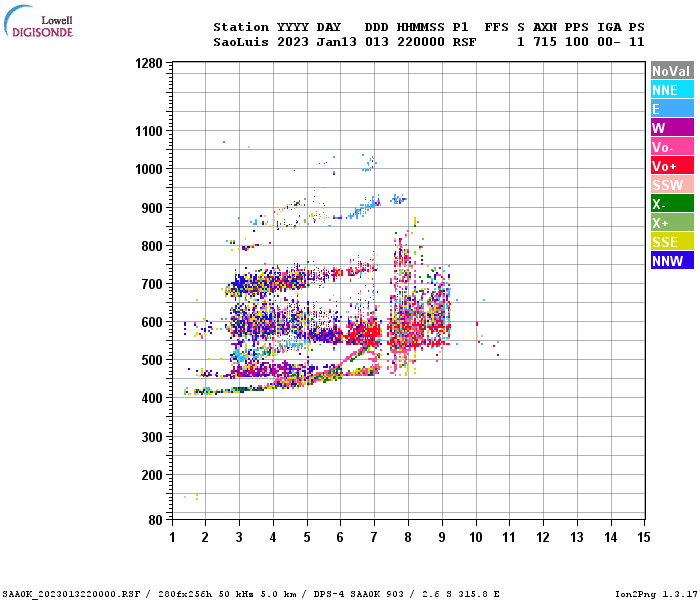Click the 3 MHz frequency axis label

(x=239, y=537)
